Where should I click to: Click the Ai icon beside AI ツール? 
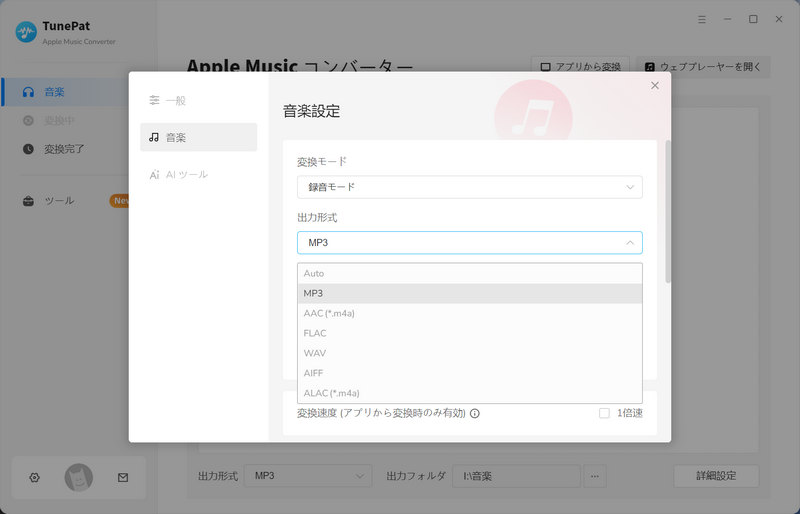coord(154,175)
